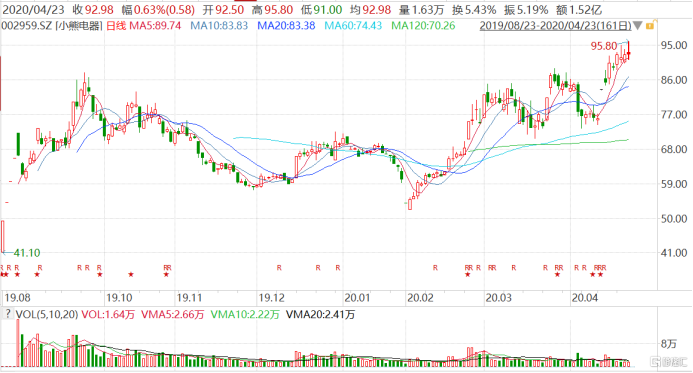Click the average price 均92.98
Screen dimensions: 693x373
(371, 10)
